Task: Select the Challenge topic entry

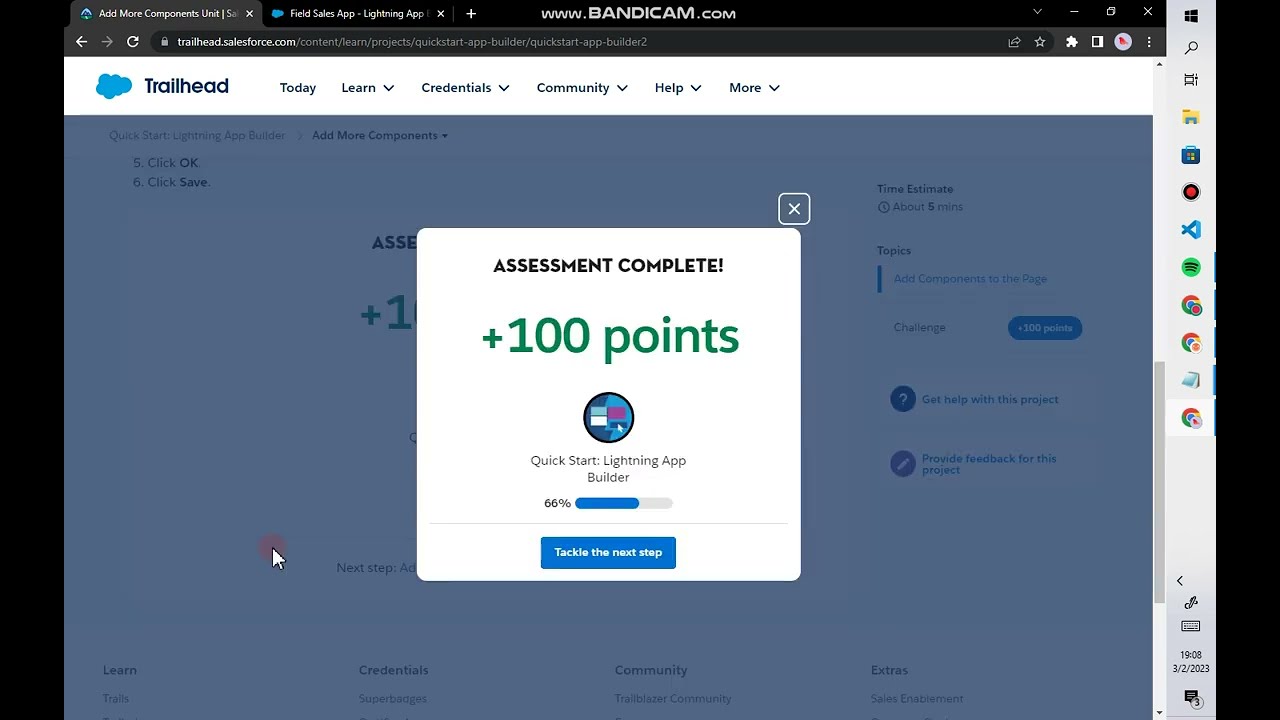Action: point(919,328)
